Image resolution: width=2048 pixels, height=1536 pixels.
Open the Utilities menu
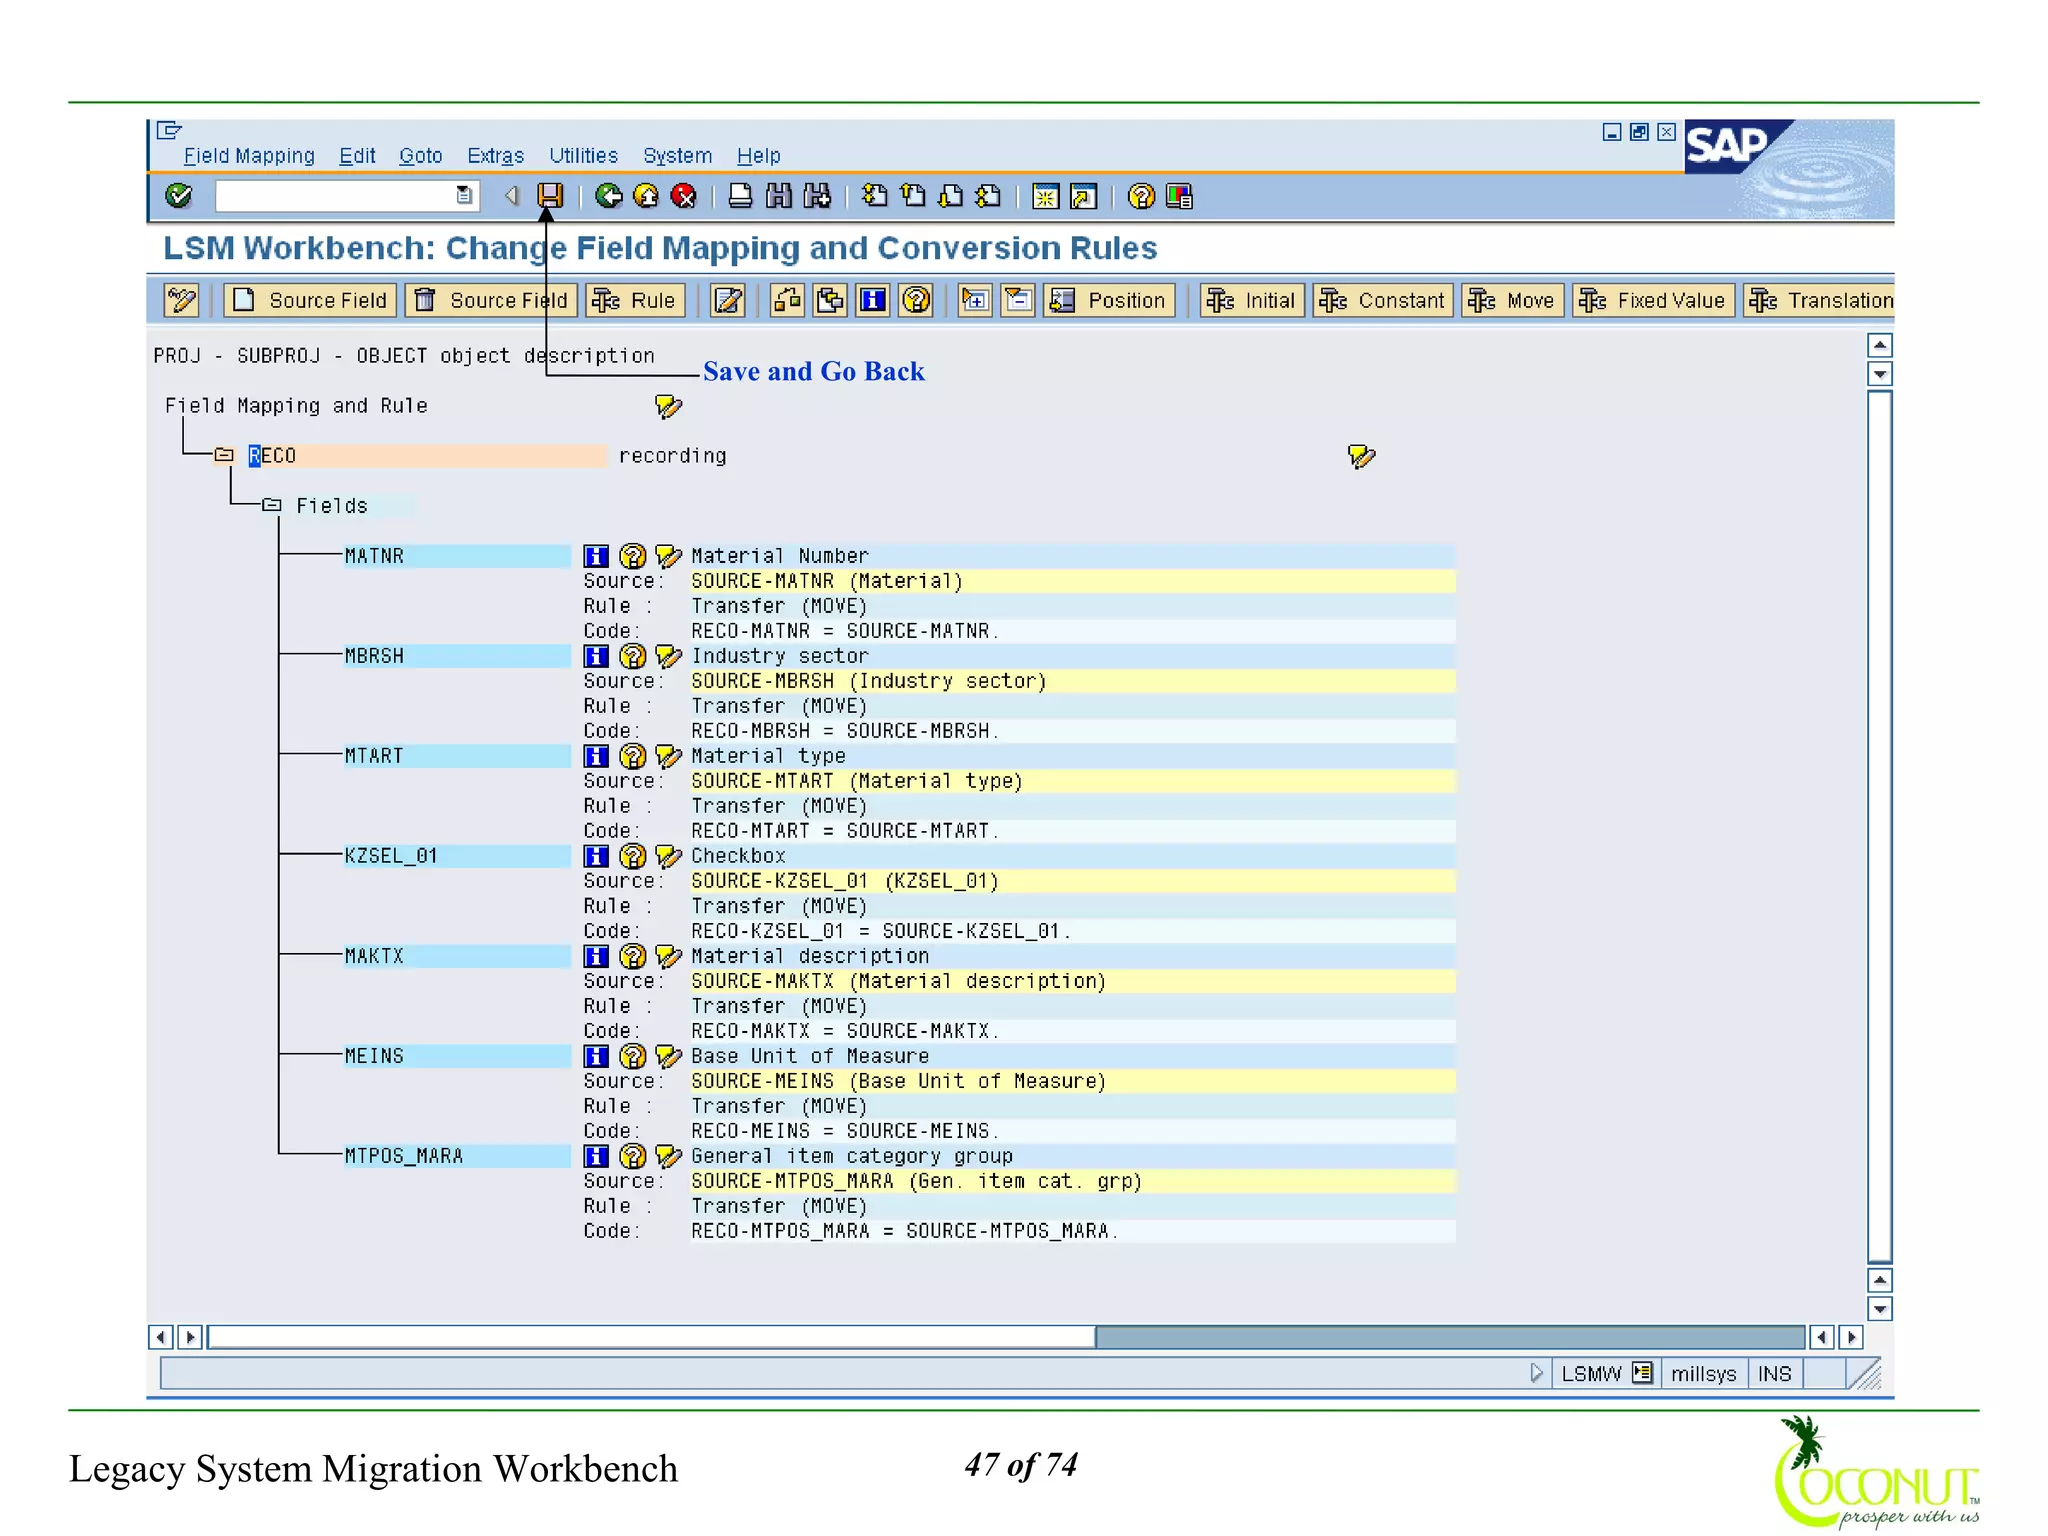coord(583,156)
